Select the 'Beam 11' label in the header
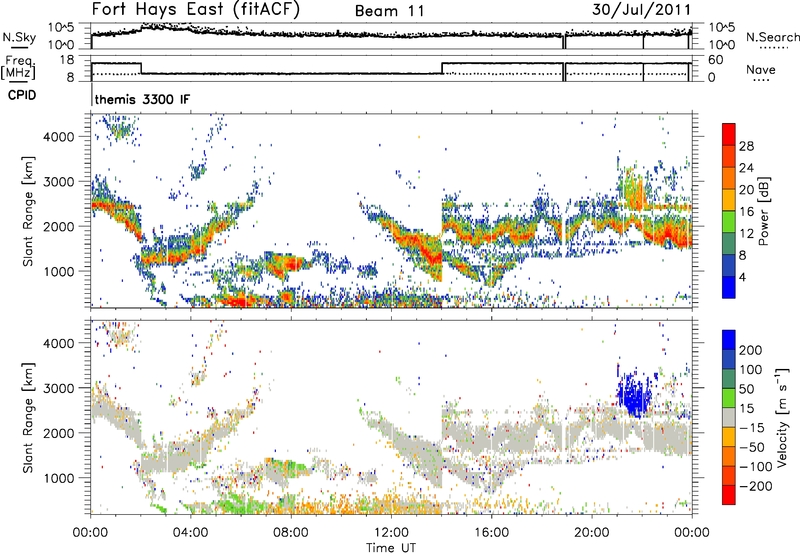 pos(390,11)
